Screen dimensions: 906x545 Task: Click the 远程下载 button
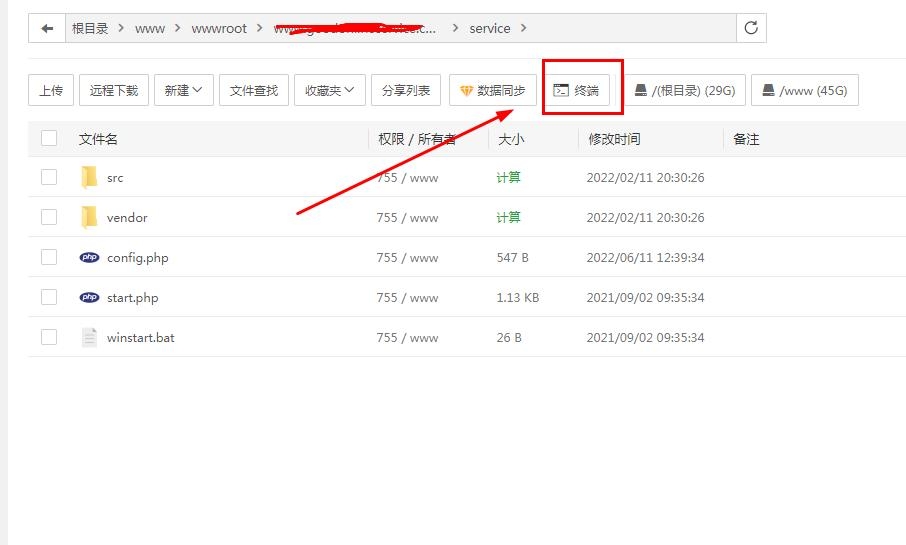(114, 90)
